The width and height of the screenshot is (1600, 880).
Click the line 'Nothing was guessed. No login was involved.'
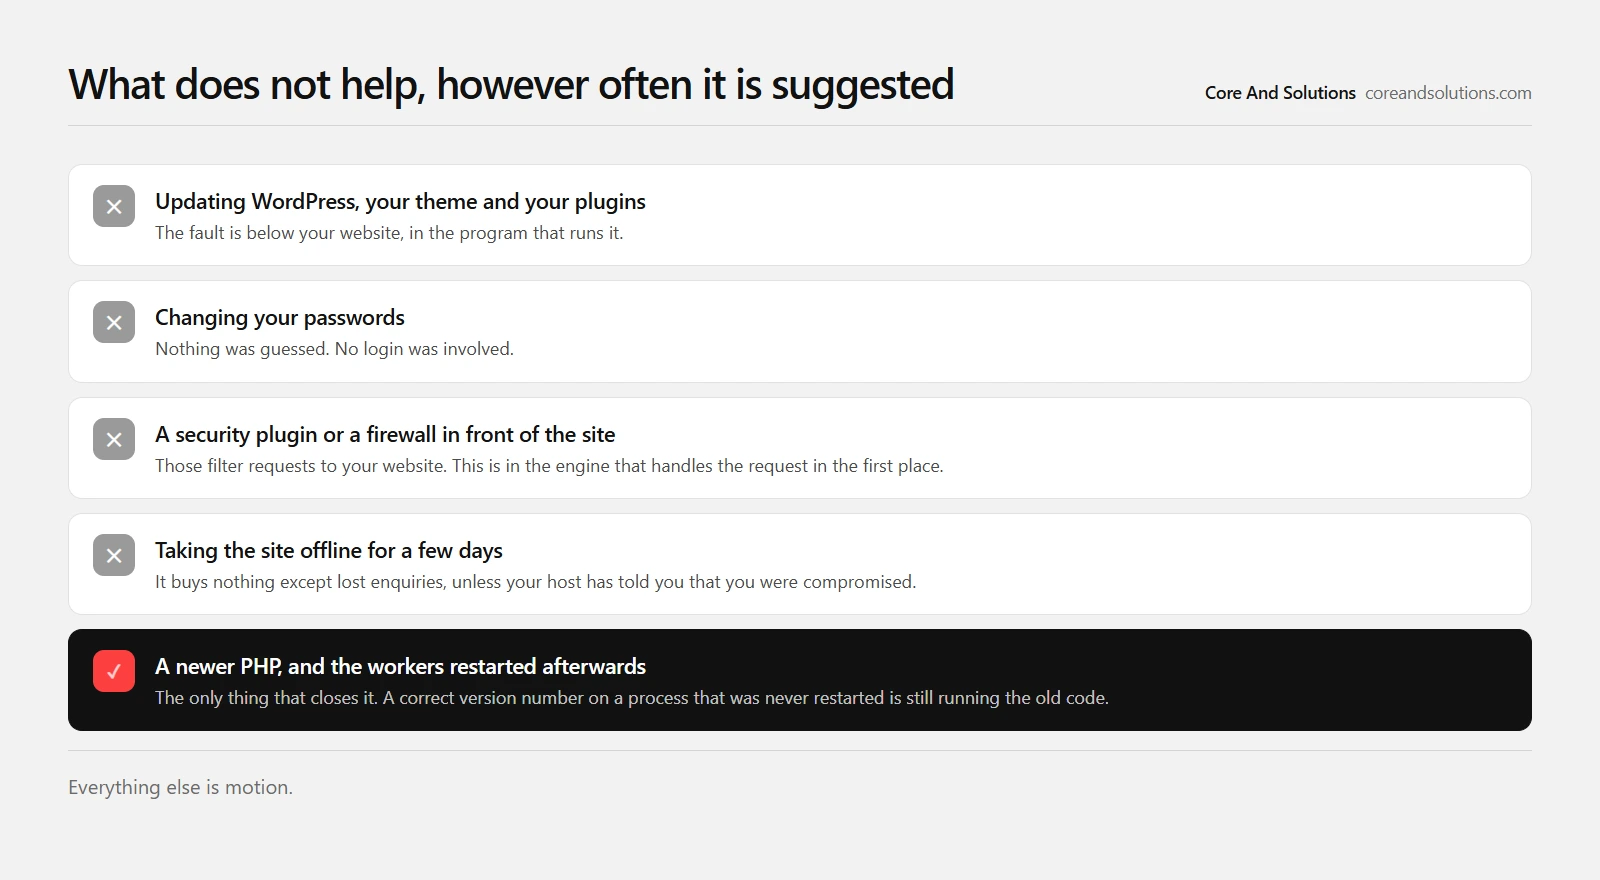click(x=334, y=349)
